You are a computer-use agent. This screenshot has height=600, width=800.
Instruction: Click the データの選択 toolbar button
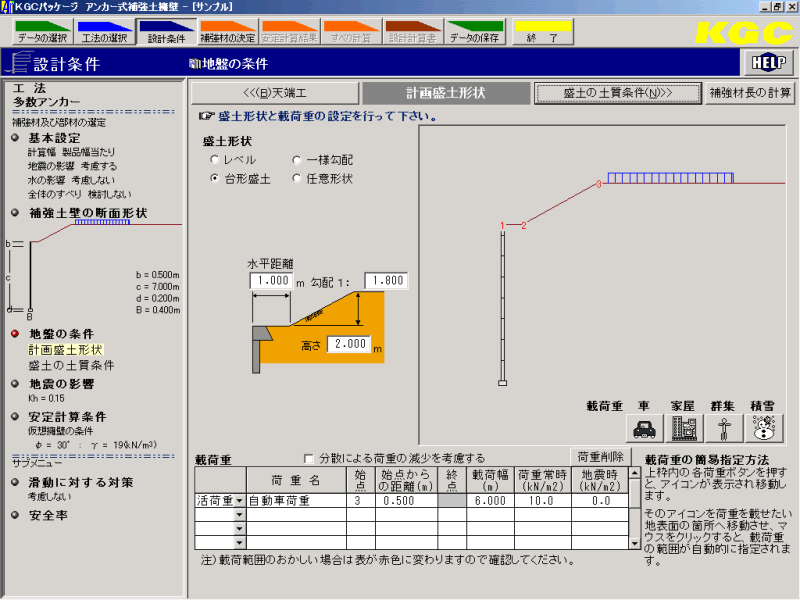tap(43, 33)
